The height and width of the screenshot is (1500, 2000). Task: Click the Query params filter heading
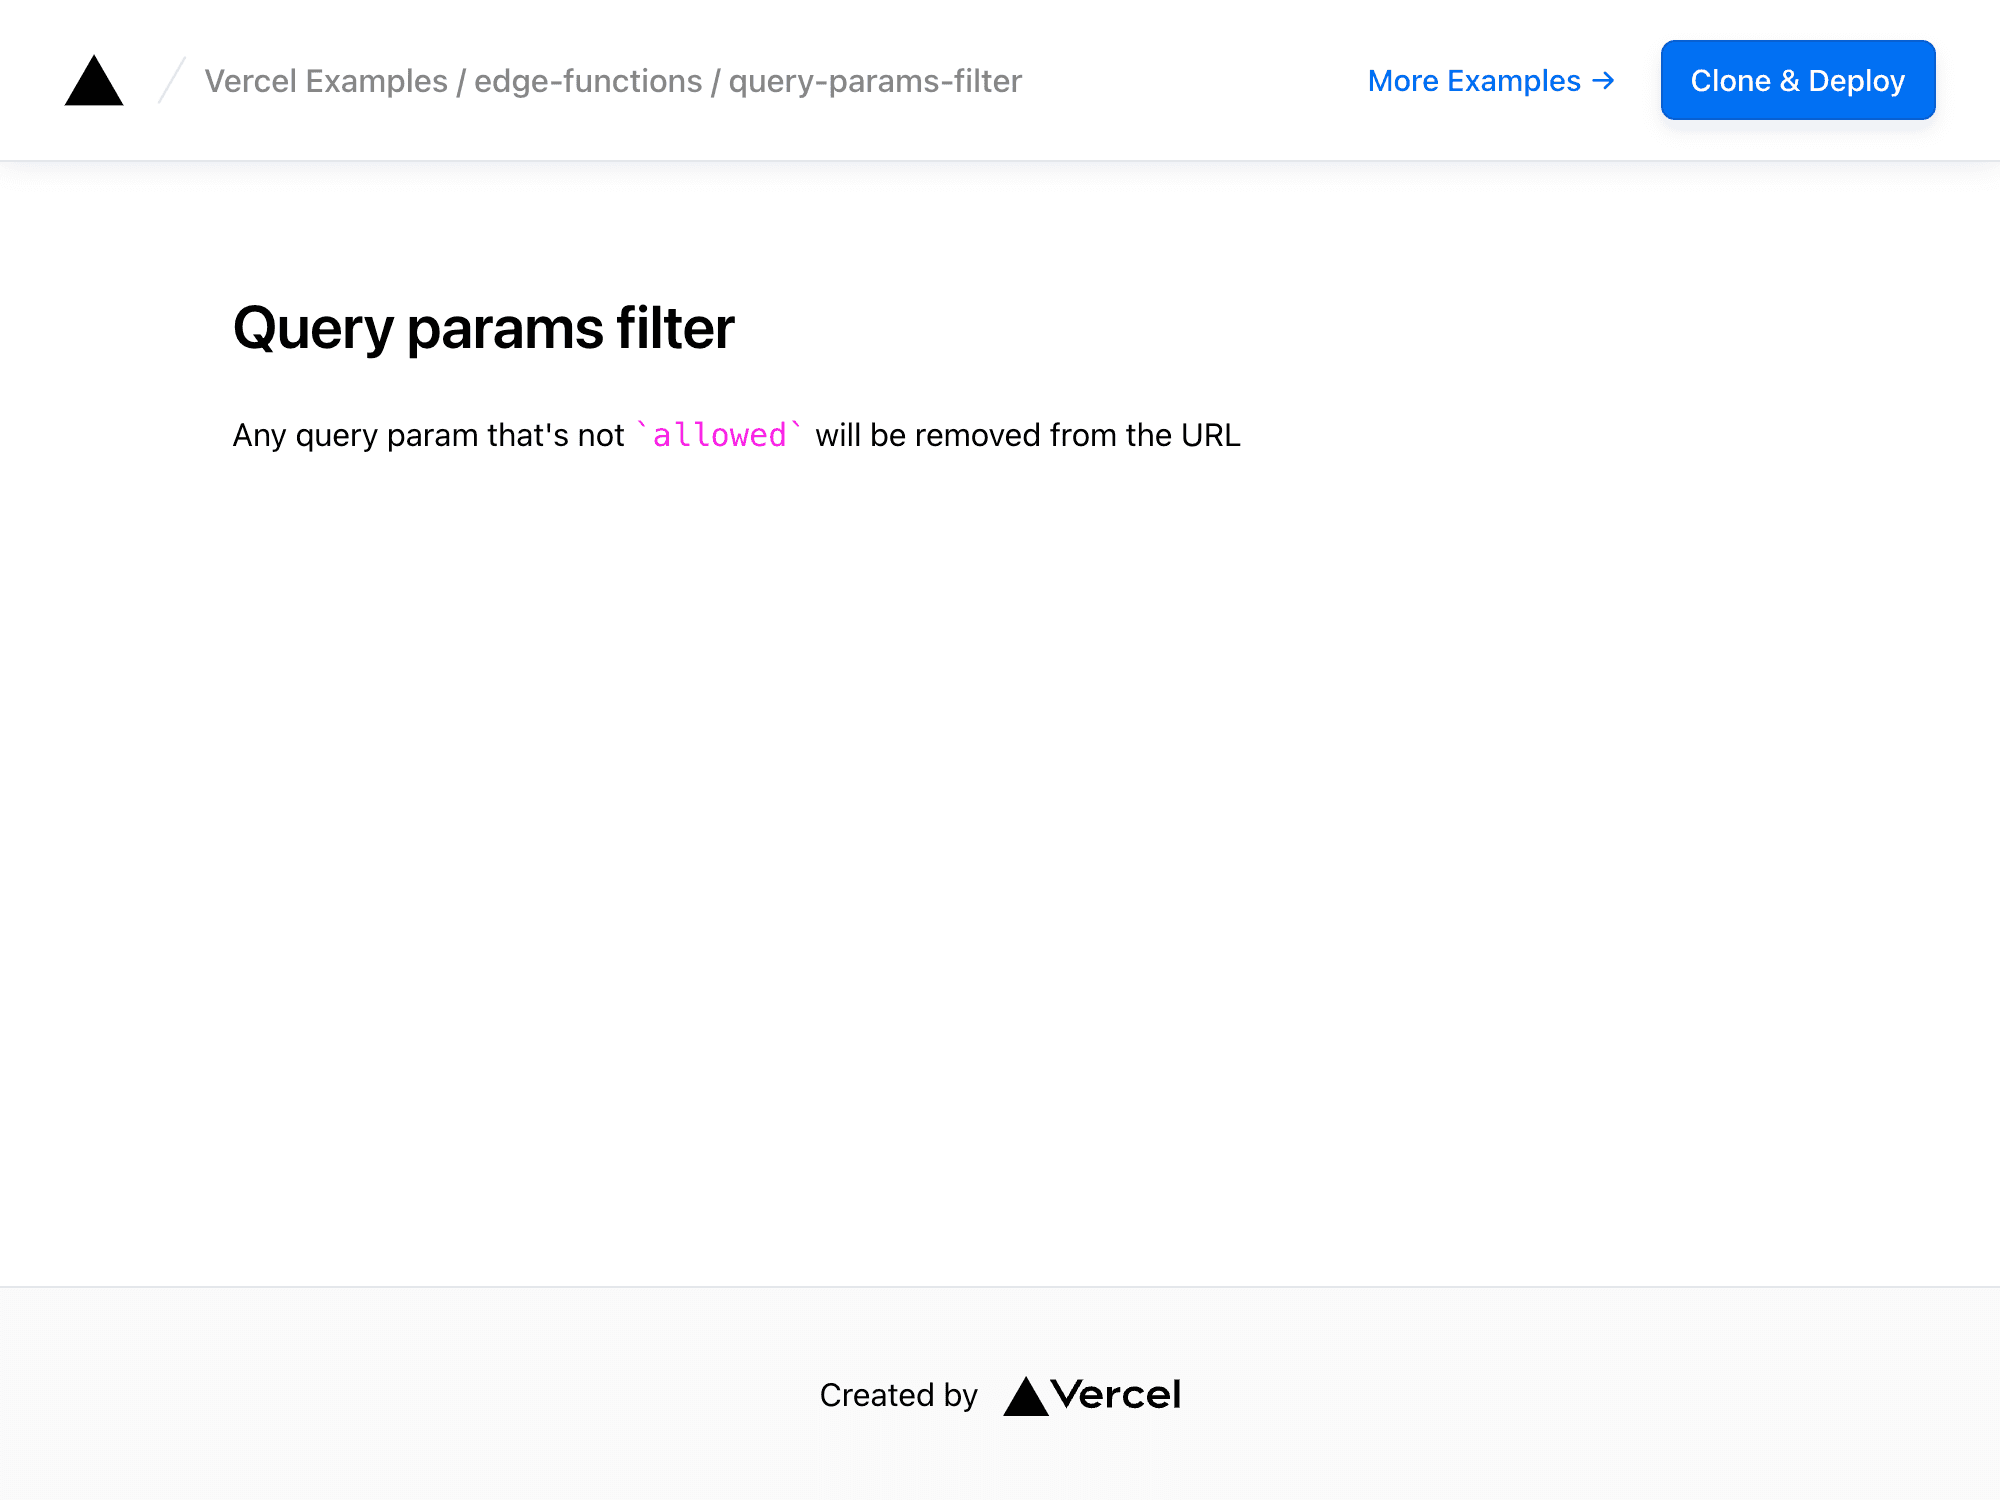click(484, 327)
